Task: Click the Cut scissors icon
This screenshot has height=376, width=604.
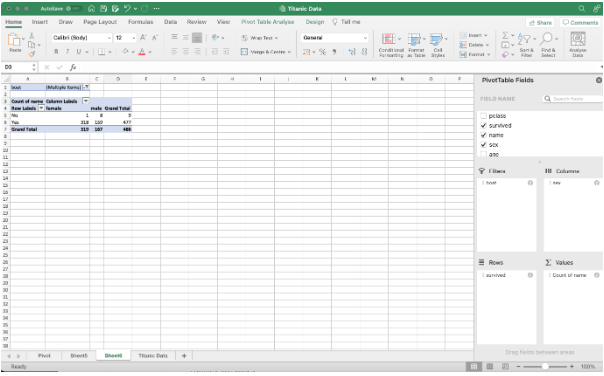Action: click(32, 36)
